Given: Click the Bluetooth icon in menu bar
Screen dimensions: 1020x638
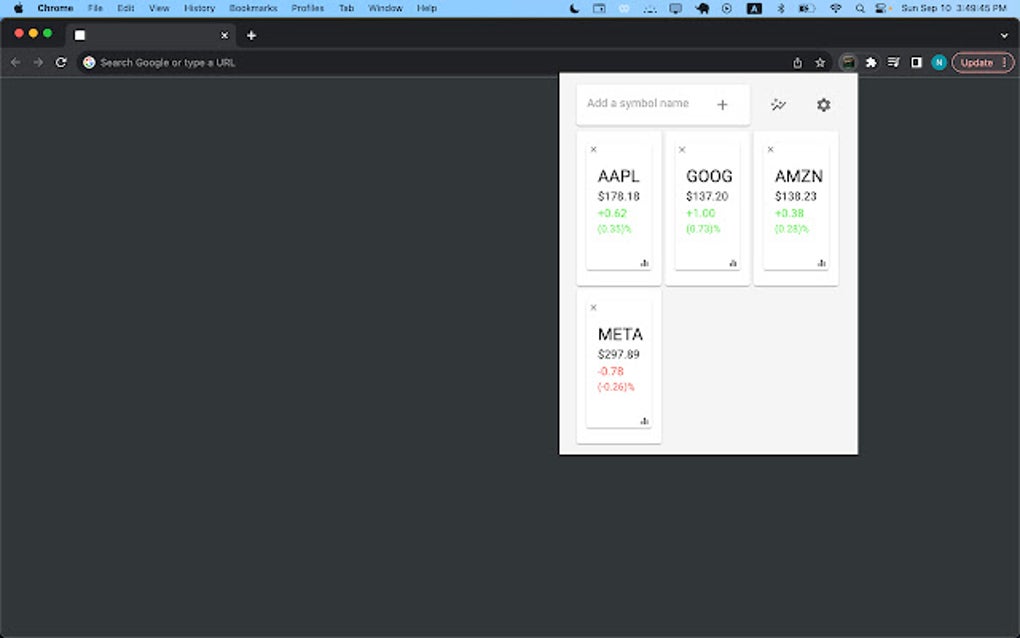Looking at the screenshot, I should click(x=781, y=8).
